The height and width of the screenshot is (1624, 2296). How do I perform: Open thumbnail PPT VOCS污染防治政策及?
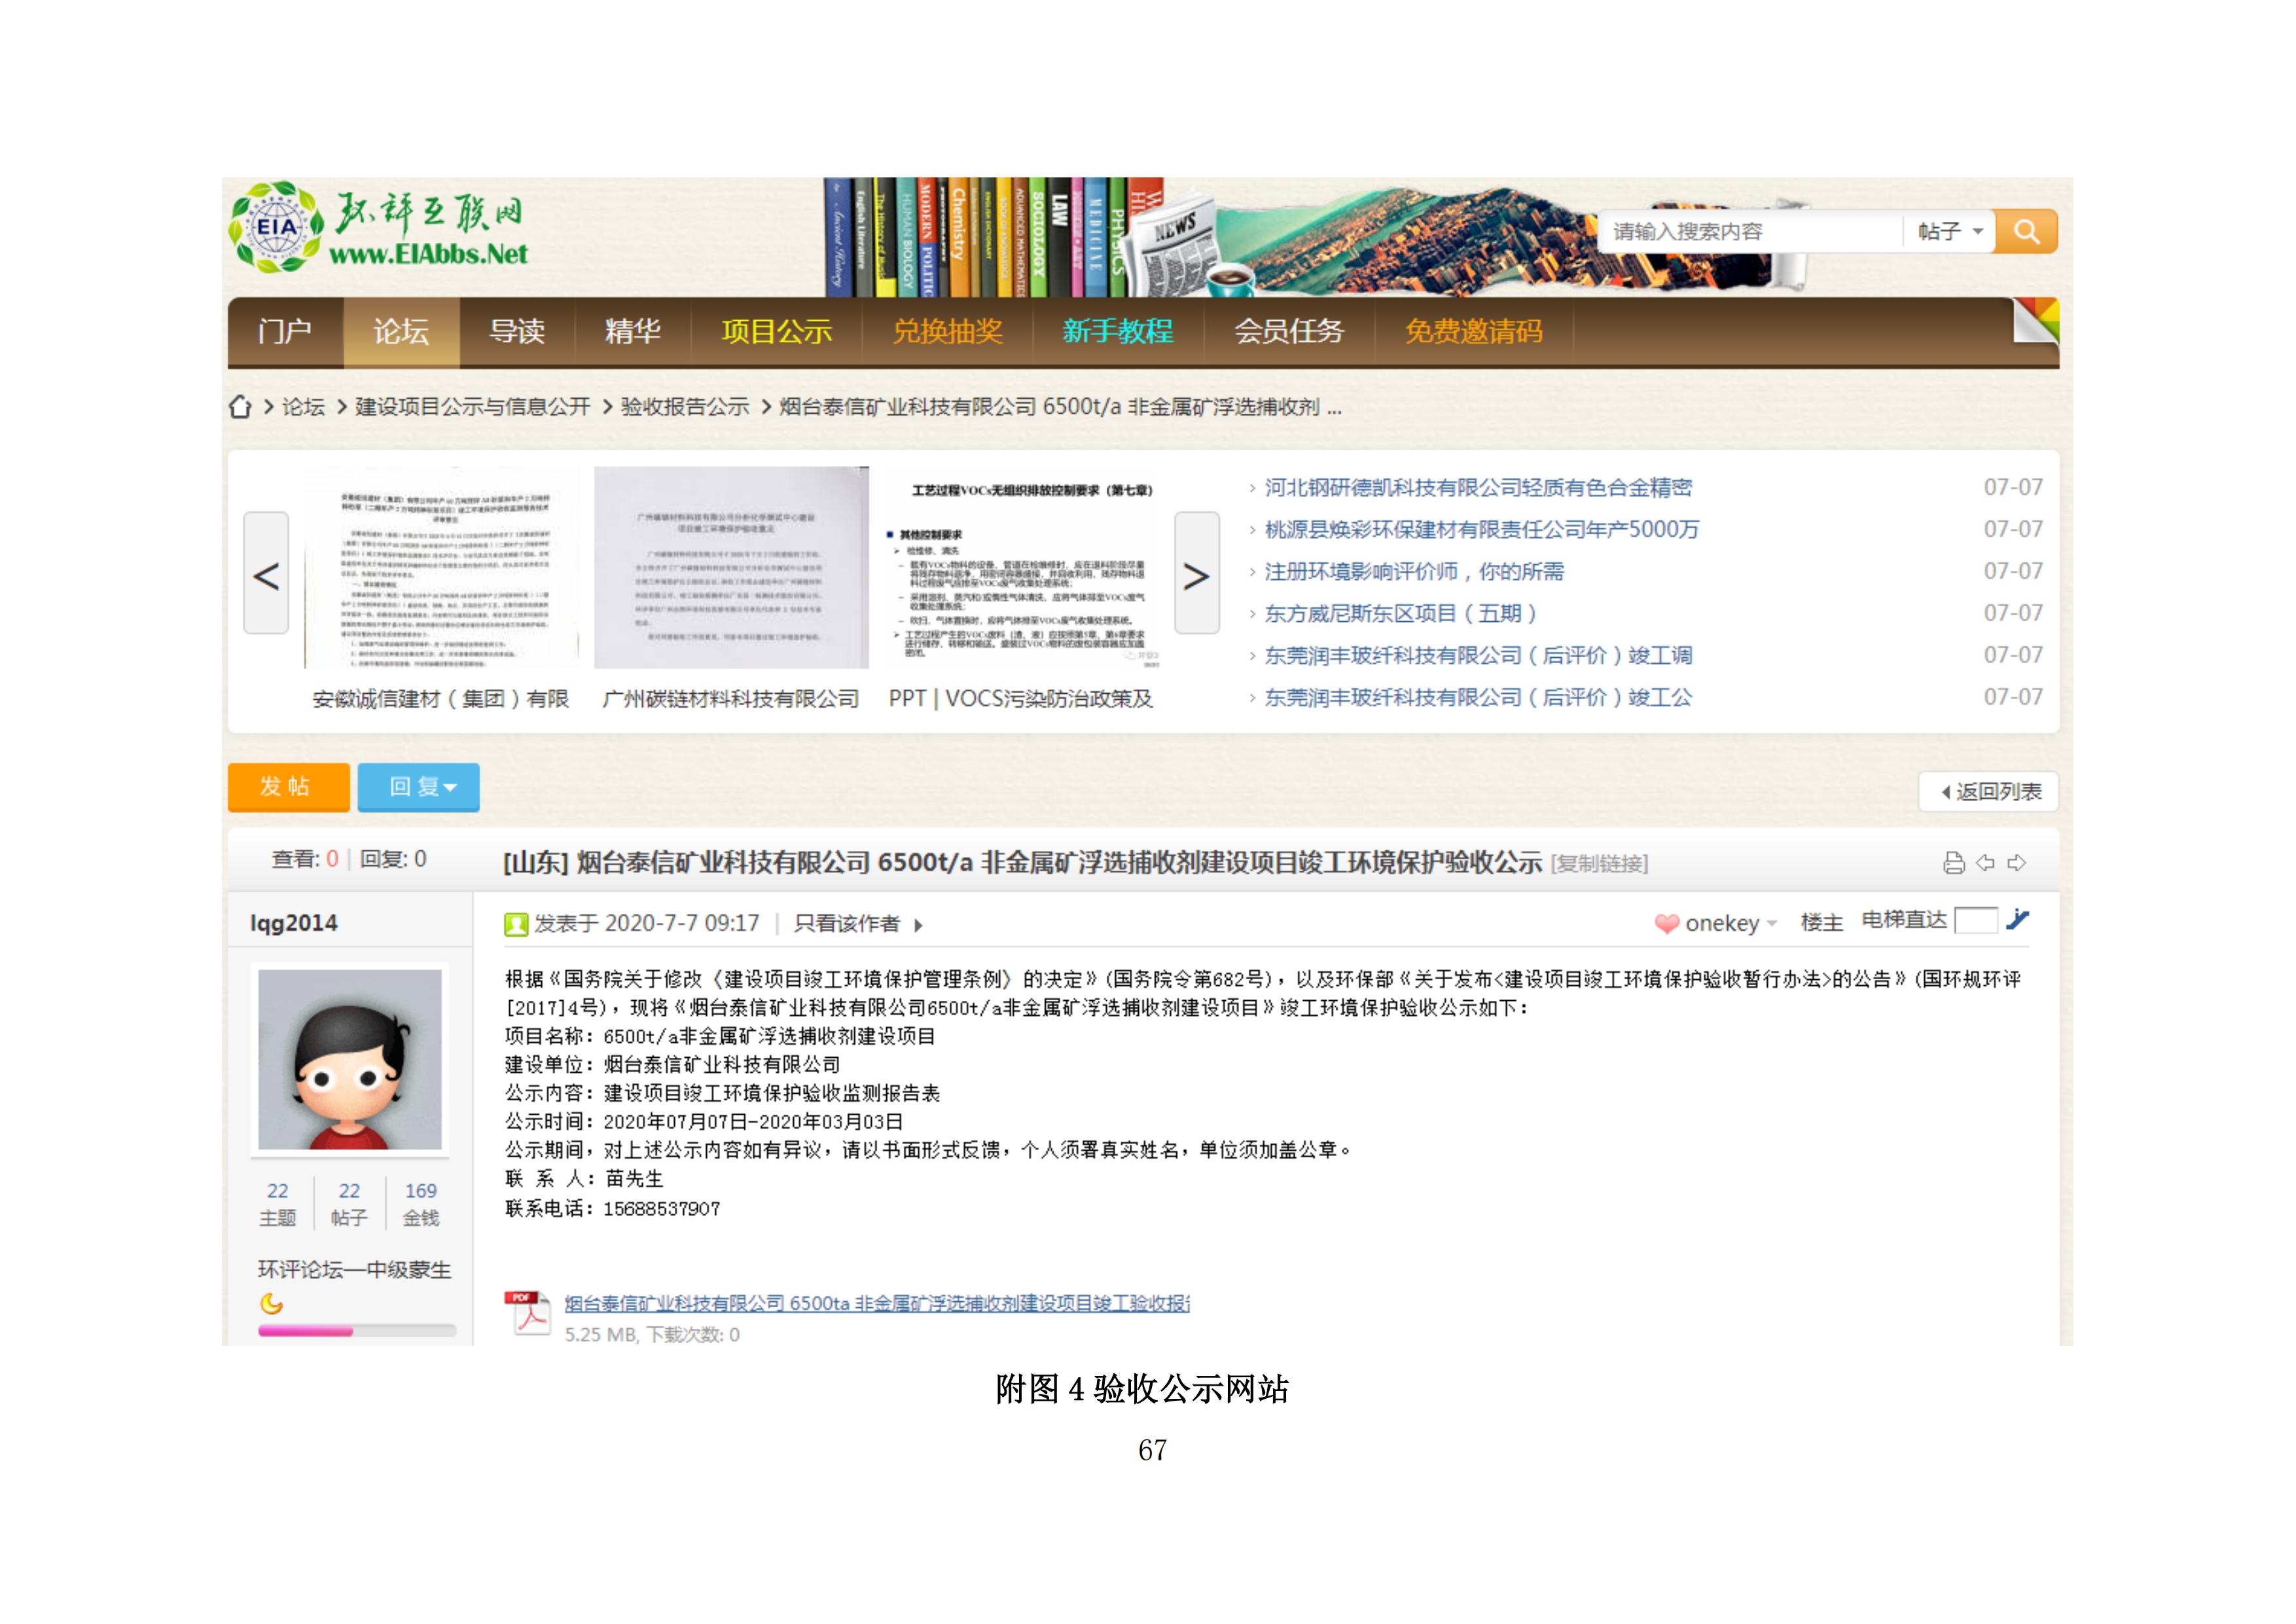1021,567
